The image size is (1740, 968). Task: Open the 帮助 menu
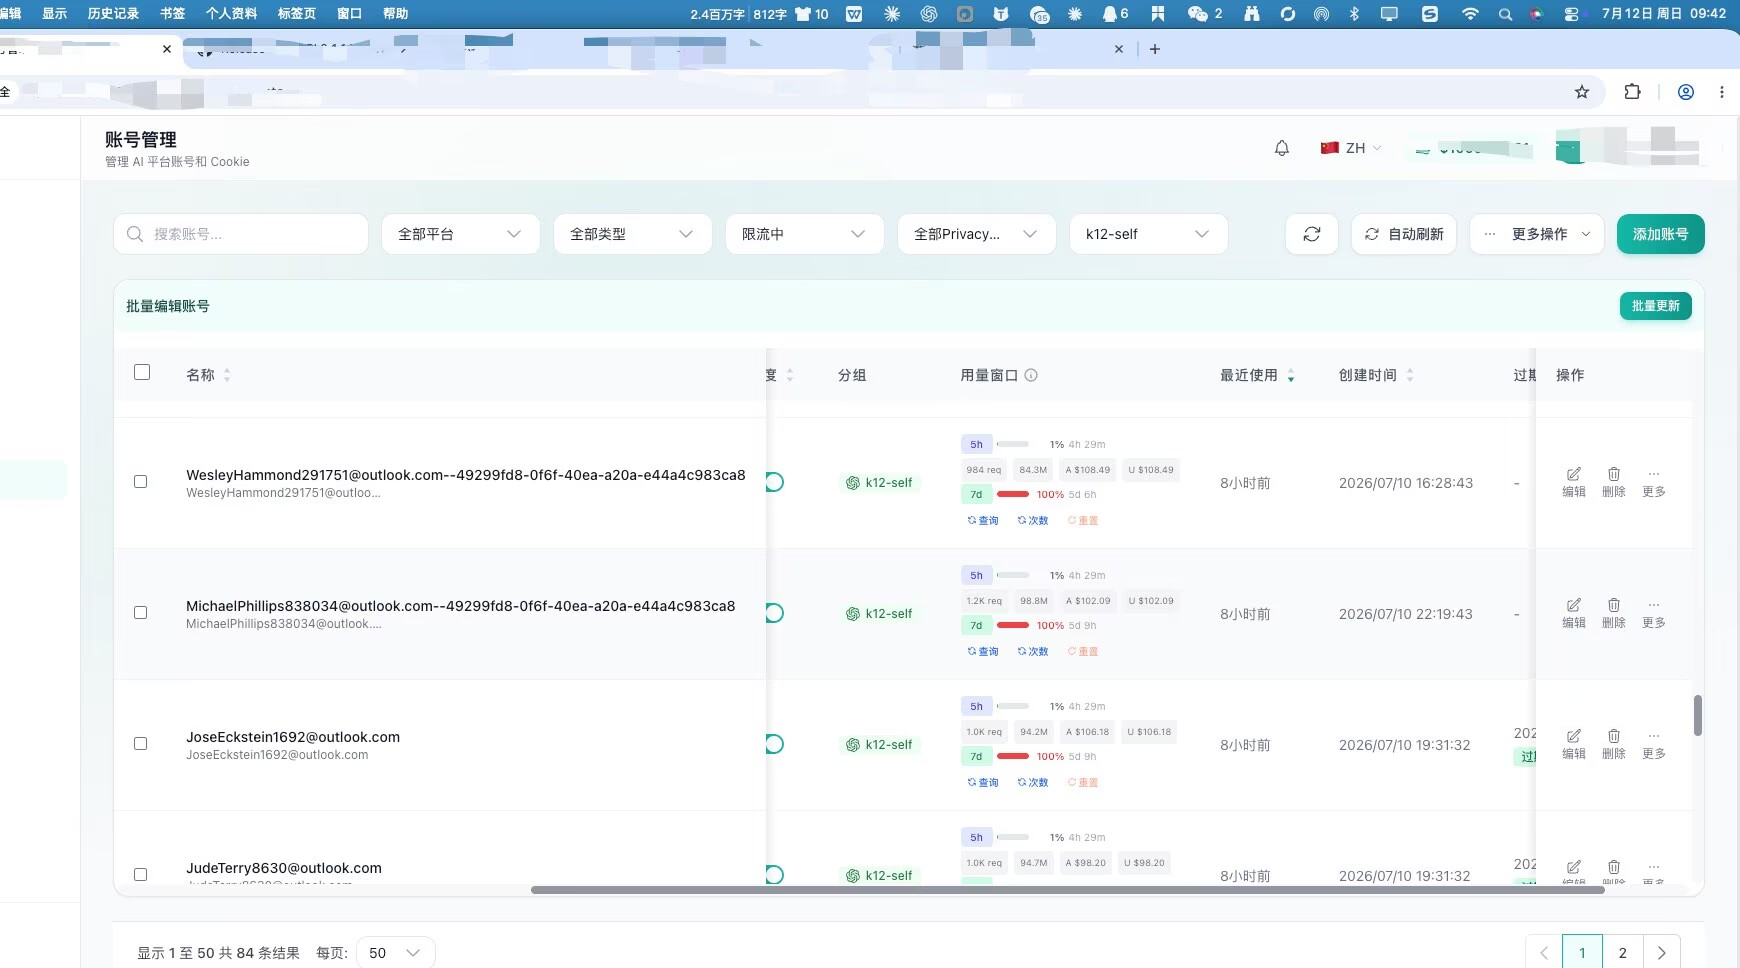pos(395,14)
